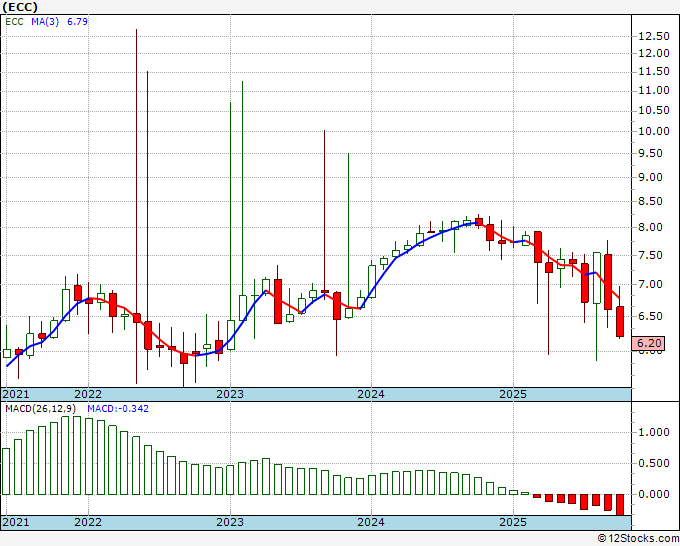Image resolution: width=680 pixels, height=546 pixels.
Task: Click the MACD:-0.342 value readout
Action: coord(118,409)
